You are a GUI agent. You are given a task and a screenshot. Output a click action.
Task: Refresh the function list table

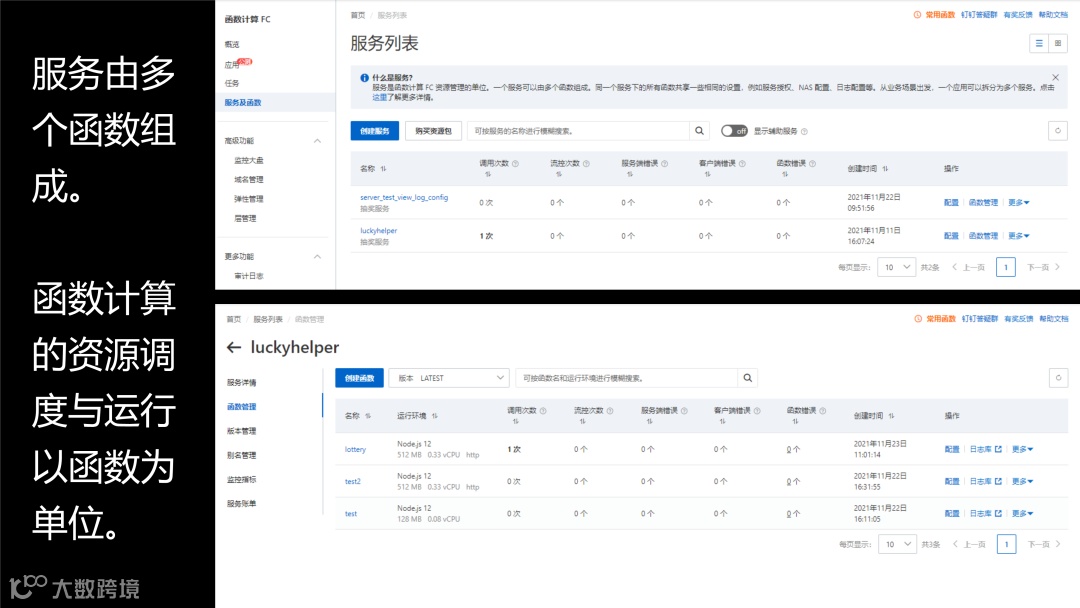pos(1058,378)
